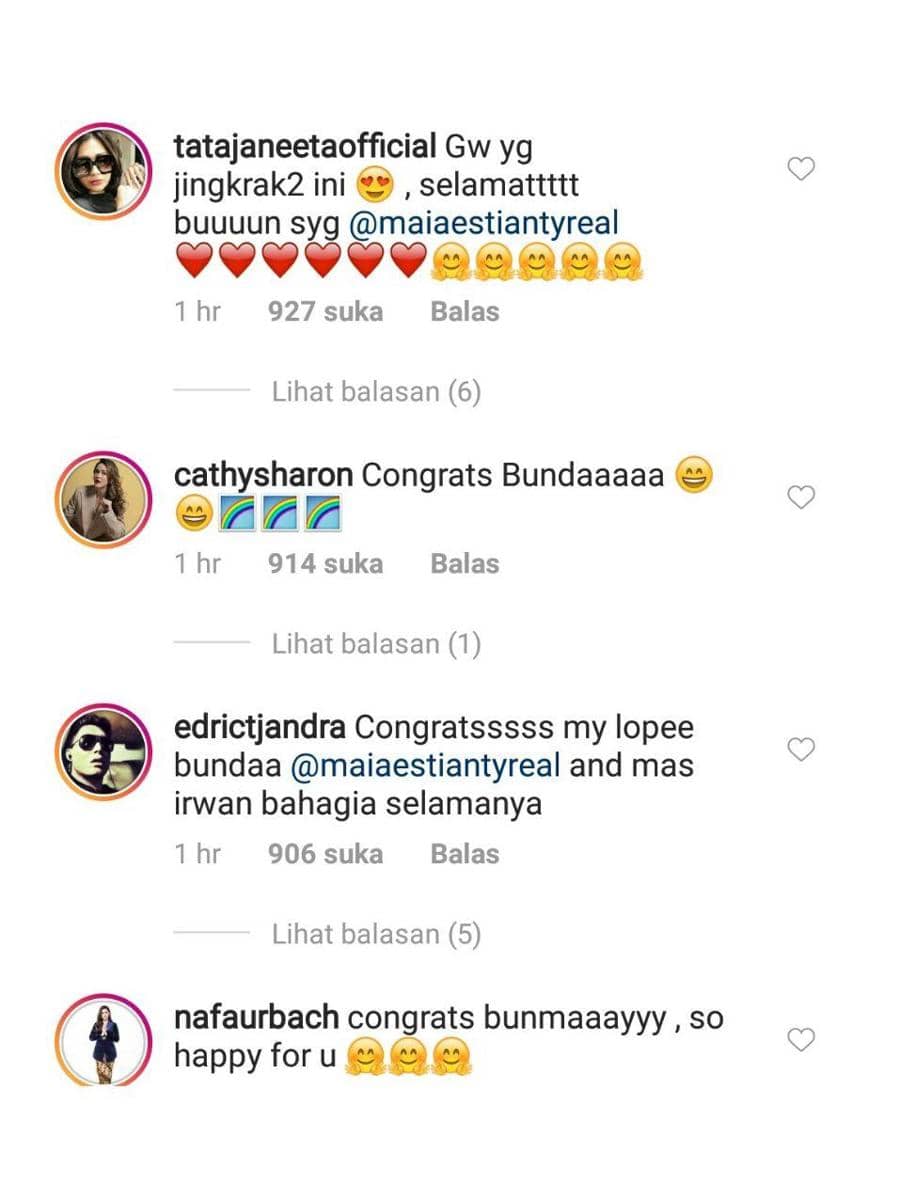
Task: View the 914 suka likes list
Action: click(325, 564)
